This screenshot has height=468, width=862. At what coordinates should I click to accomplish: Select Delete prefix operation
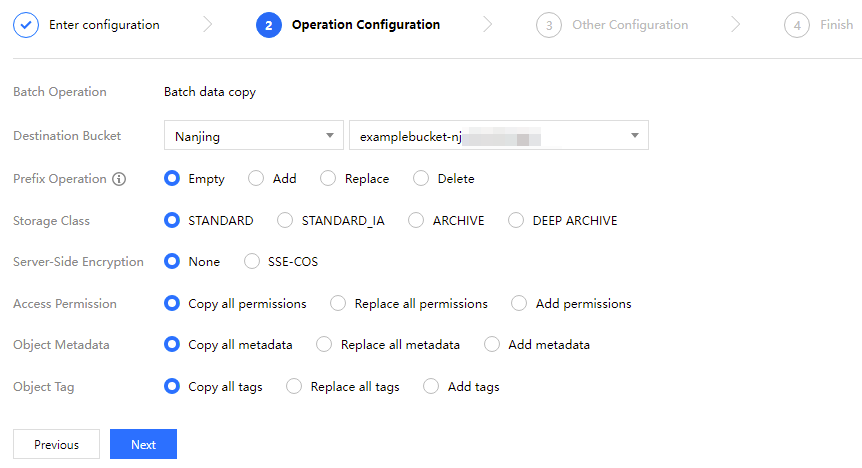pyautogui.click(x=420, y=179)
